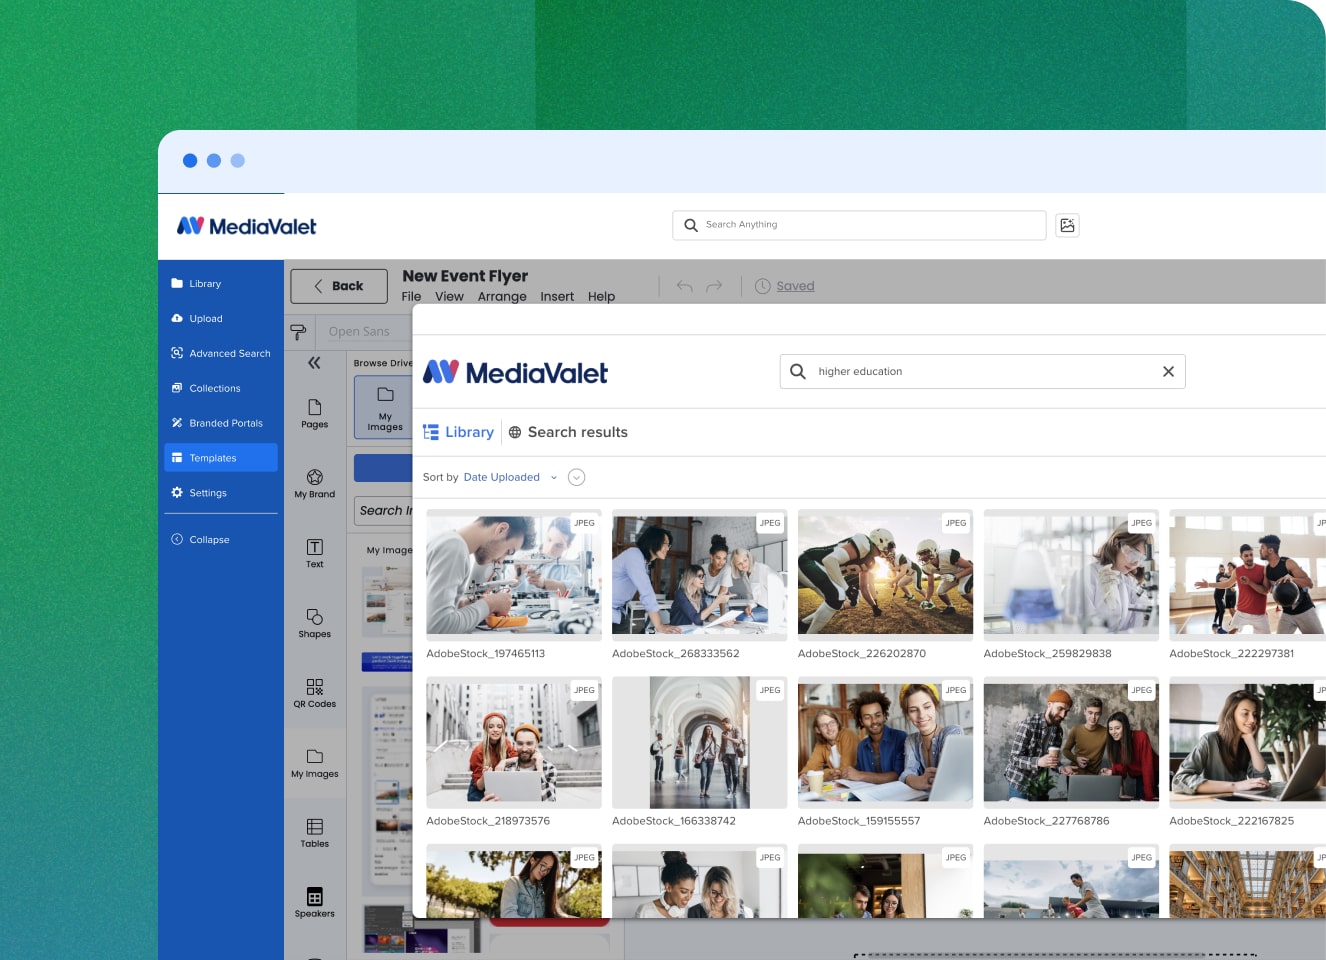
Task: Open the Arrange menu
Action: coord(502,297)
